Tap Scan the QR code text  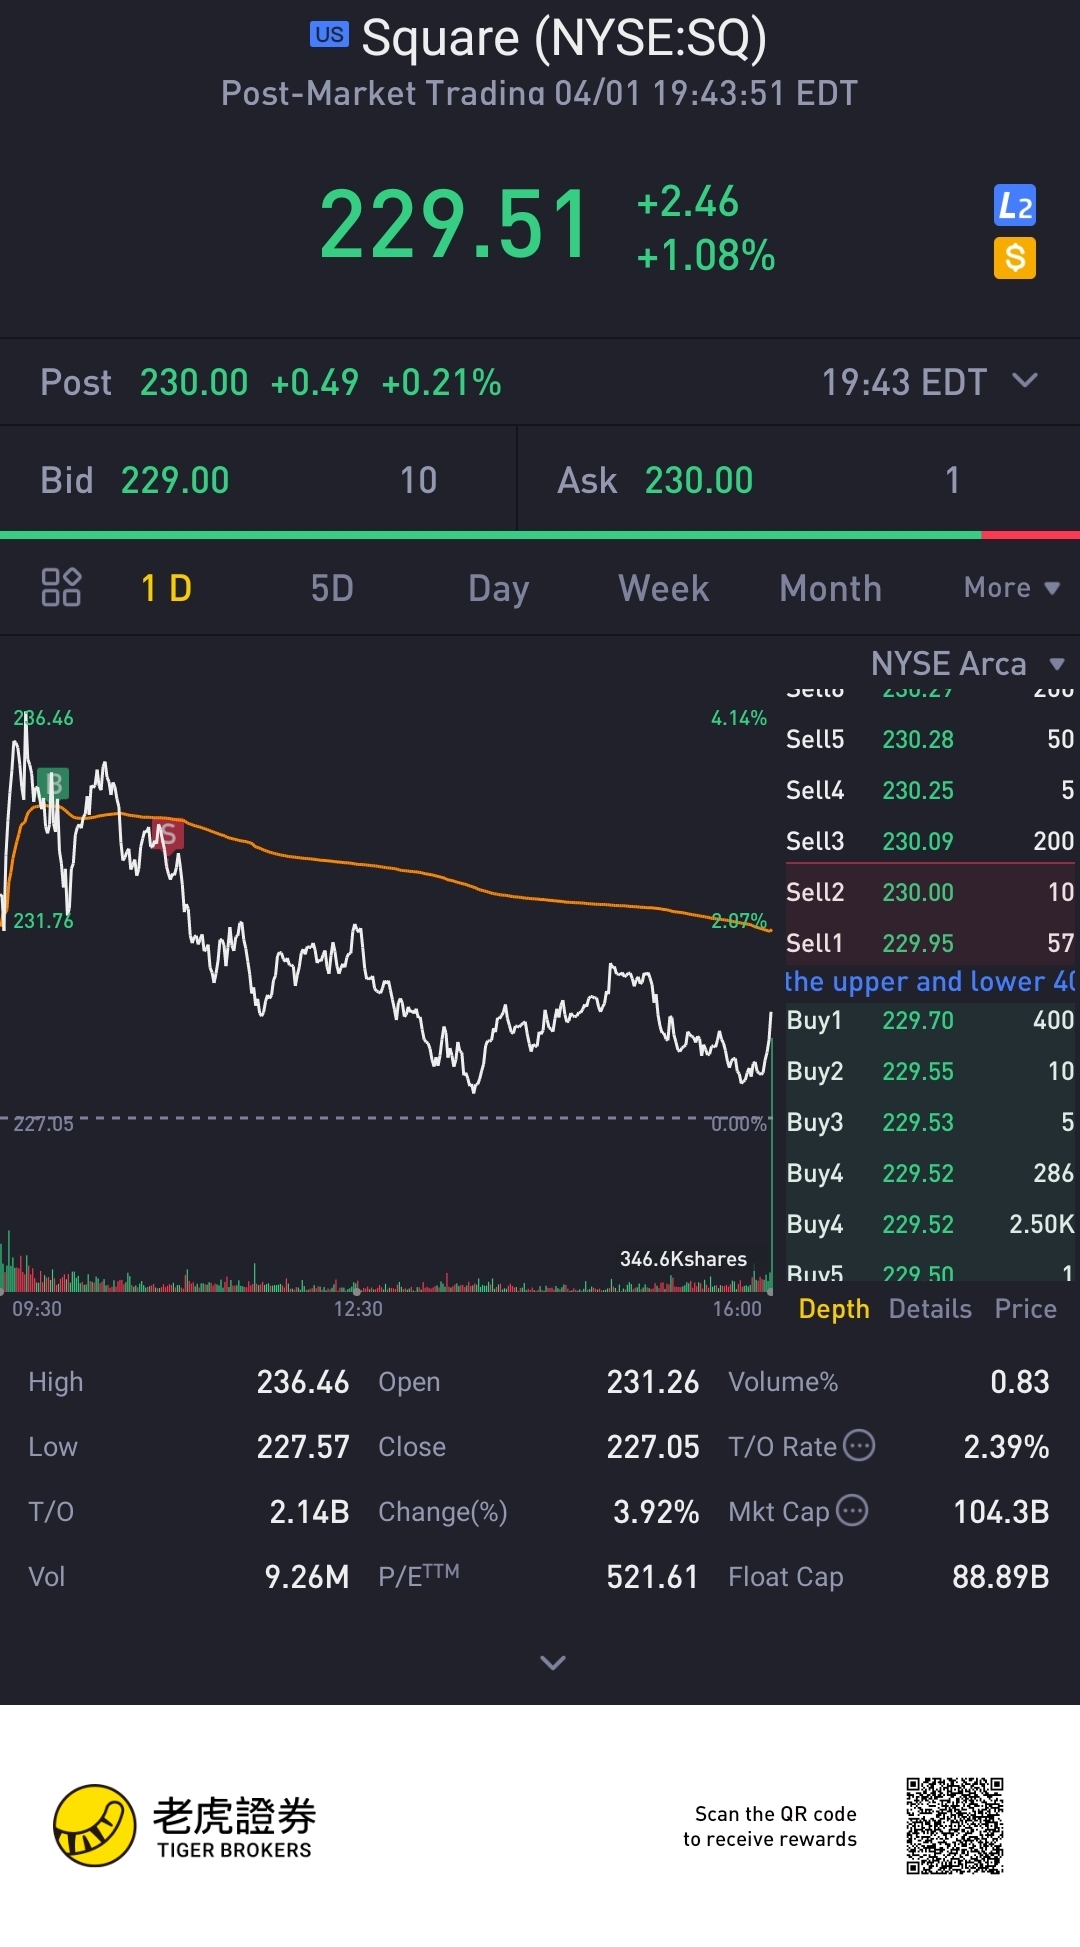click(770, 1826)
